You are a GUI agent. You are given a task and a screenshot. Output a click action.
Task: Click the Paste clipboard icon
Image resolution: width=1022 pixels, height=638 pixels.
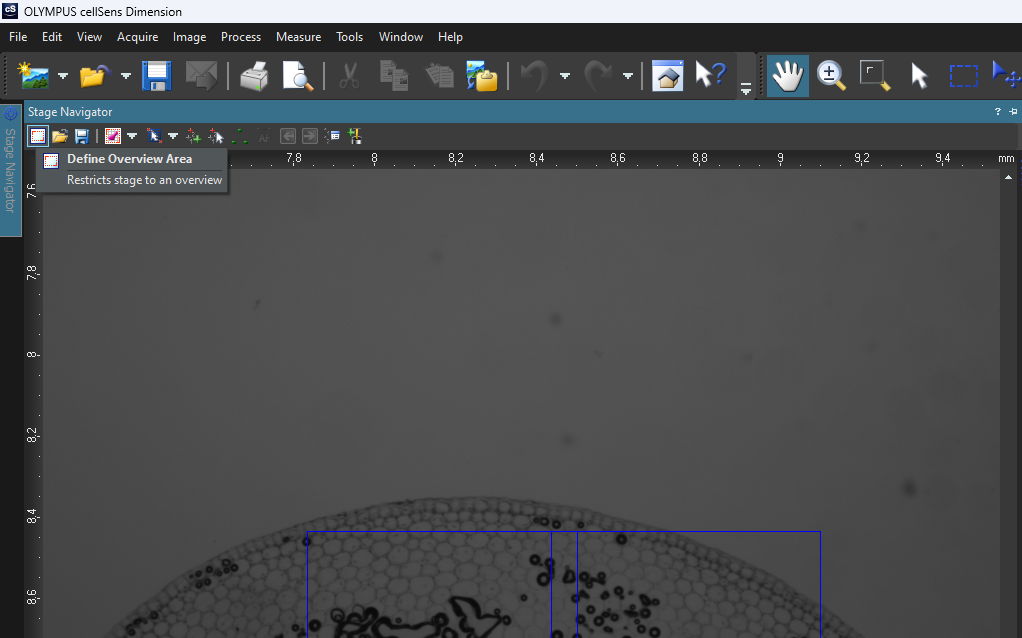click(439, 76)
